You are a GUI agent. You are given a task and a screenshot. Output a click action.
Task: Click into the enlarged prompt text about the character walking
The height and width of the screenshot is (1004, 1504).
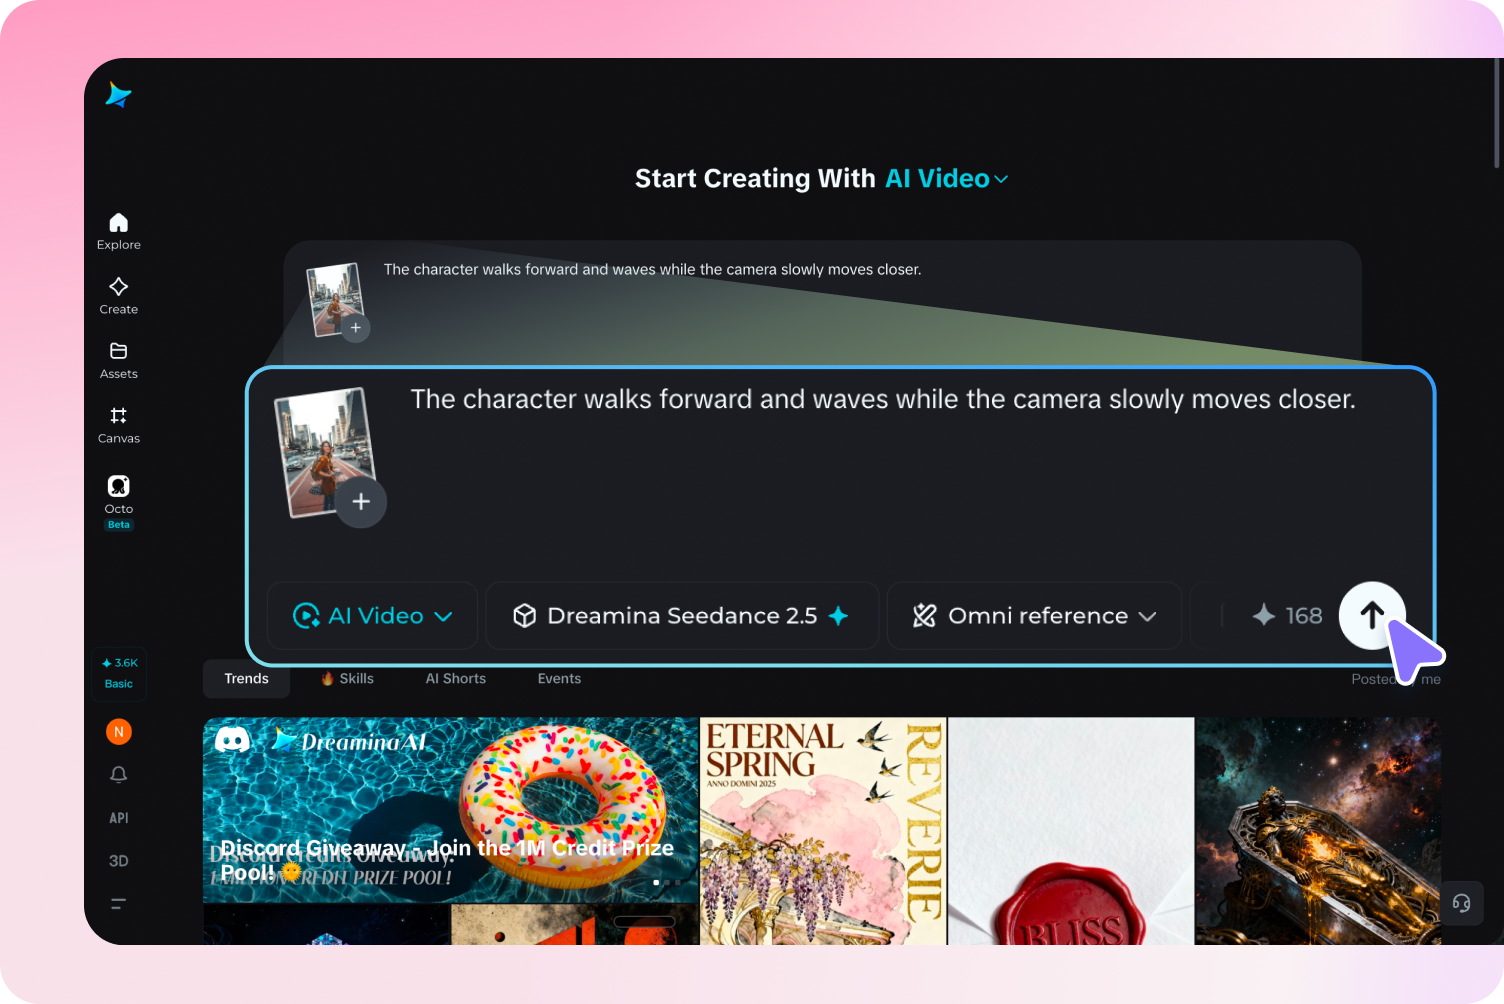(x=883, y=399)
